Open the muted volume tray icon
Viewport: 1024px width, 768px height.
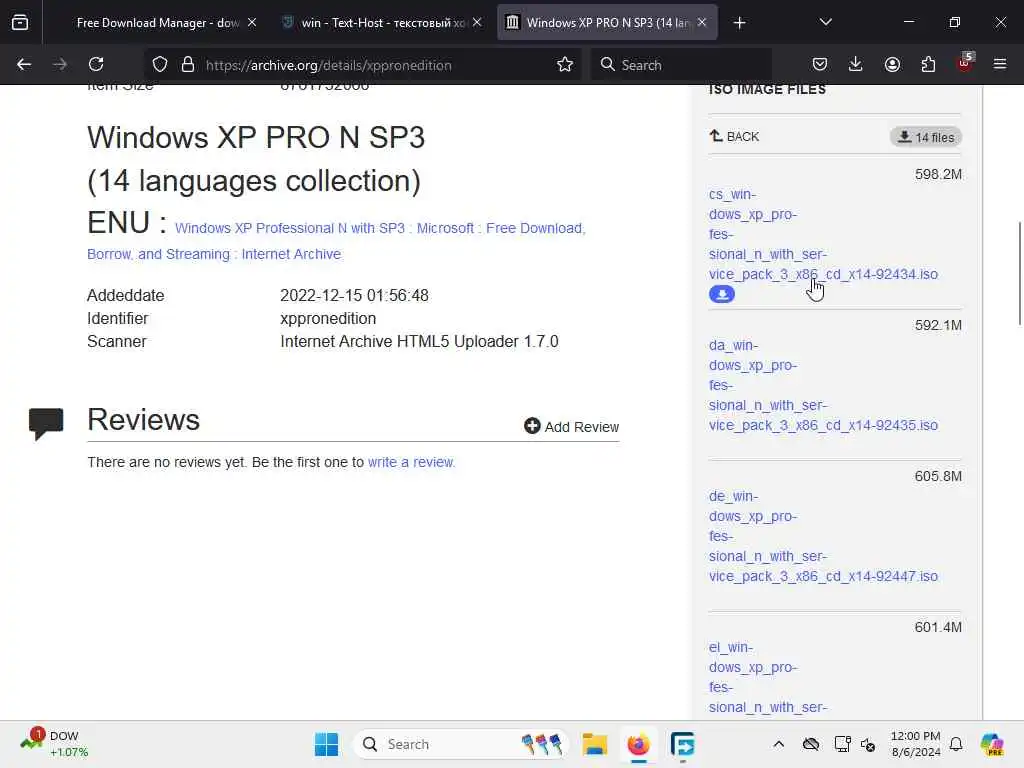(x=869, y=744)
